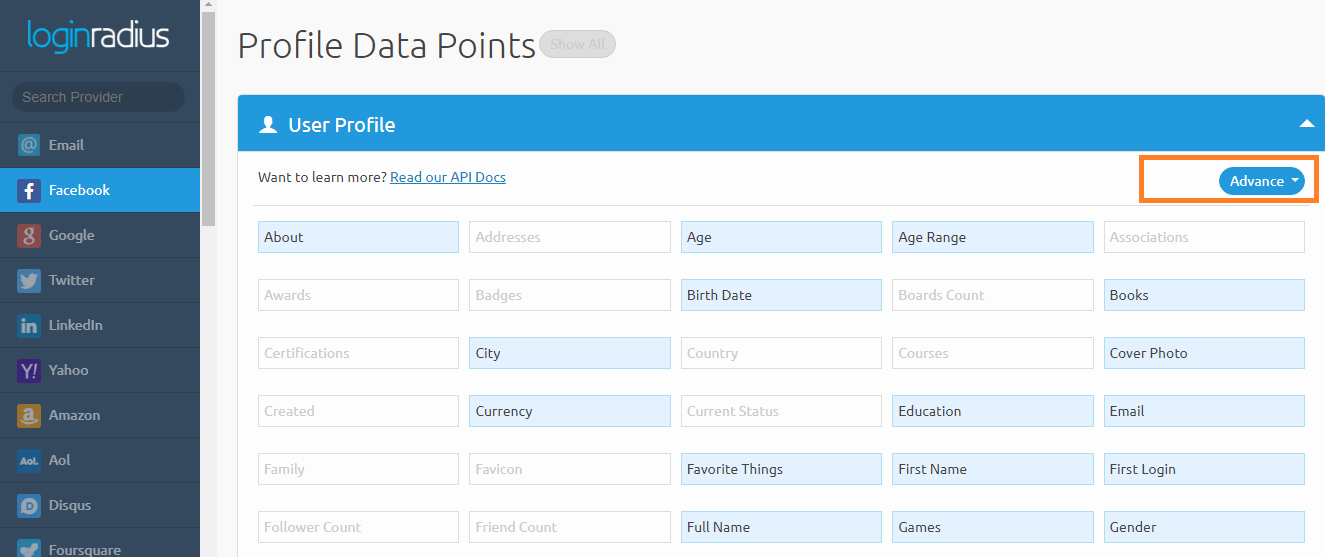
Task: Open the Advance dropdown
Action: click(1262, 181)
